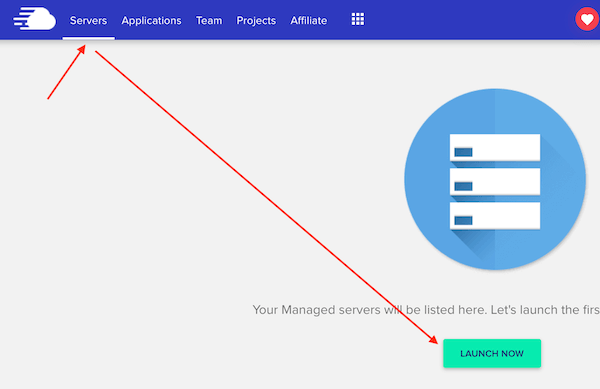Go to the Team tab
The image size is (600, 389).
[209, 20]
